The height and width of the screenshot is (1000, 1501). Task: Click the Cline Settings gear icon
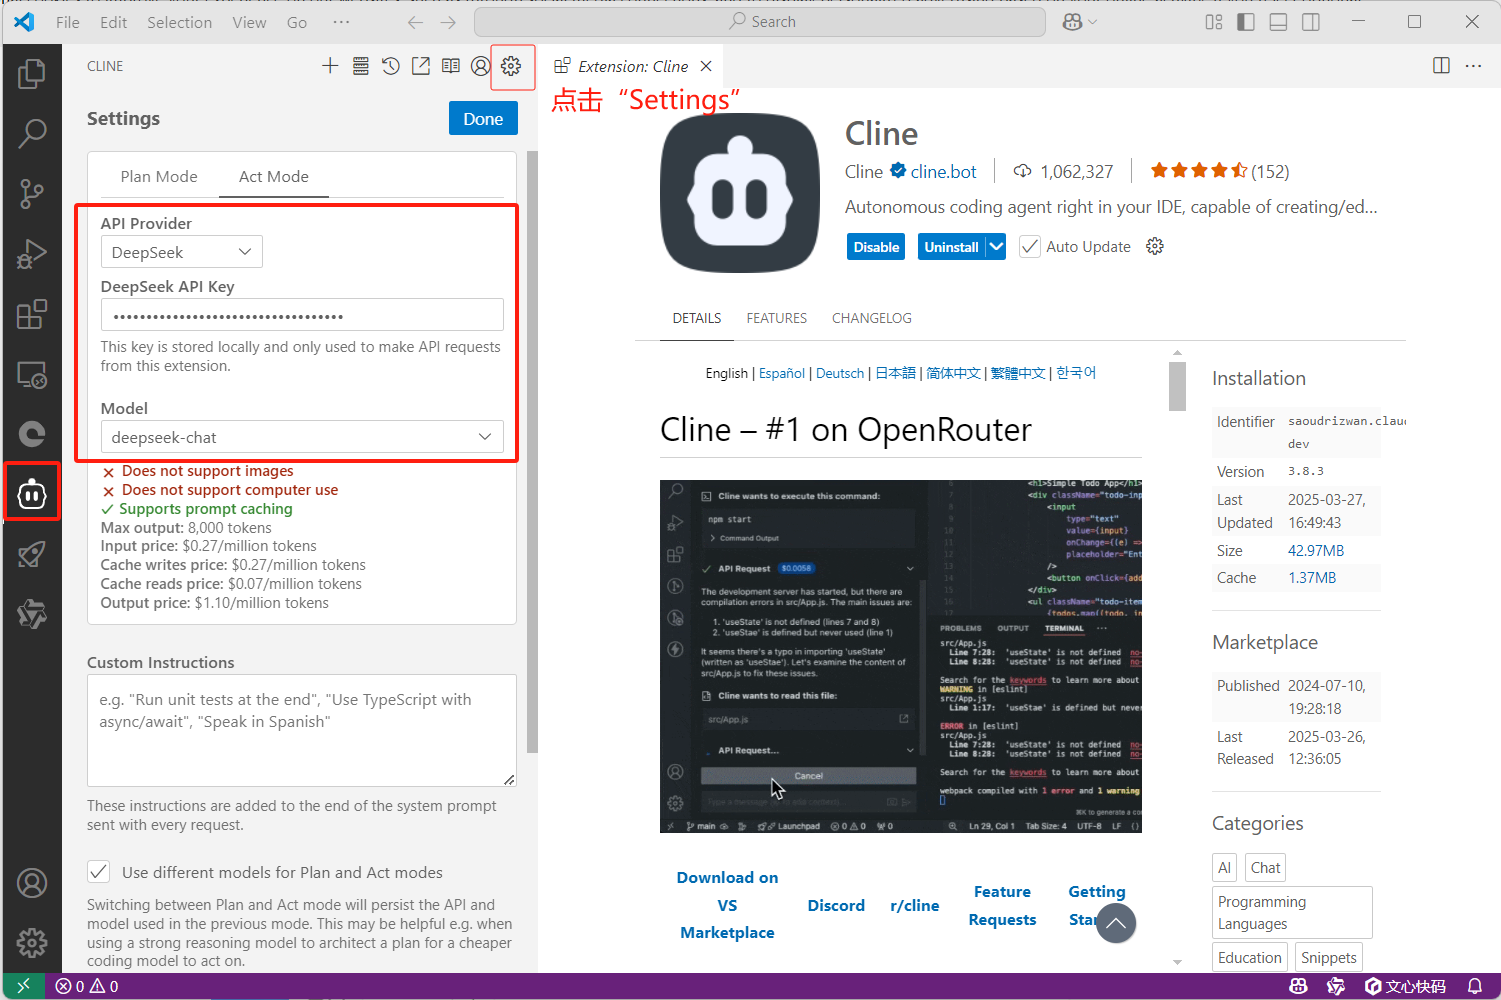coord(511,66)
